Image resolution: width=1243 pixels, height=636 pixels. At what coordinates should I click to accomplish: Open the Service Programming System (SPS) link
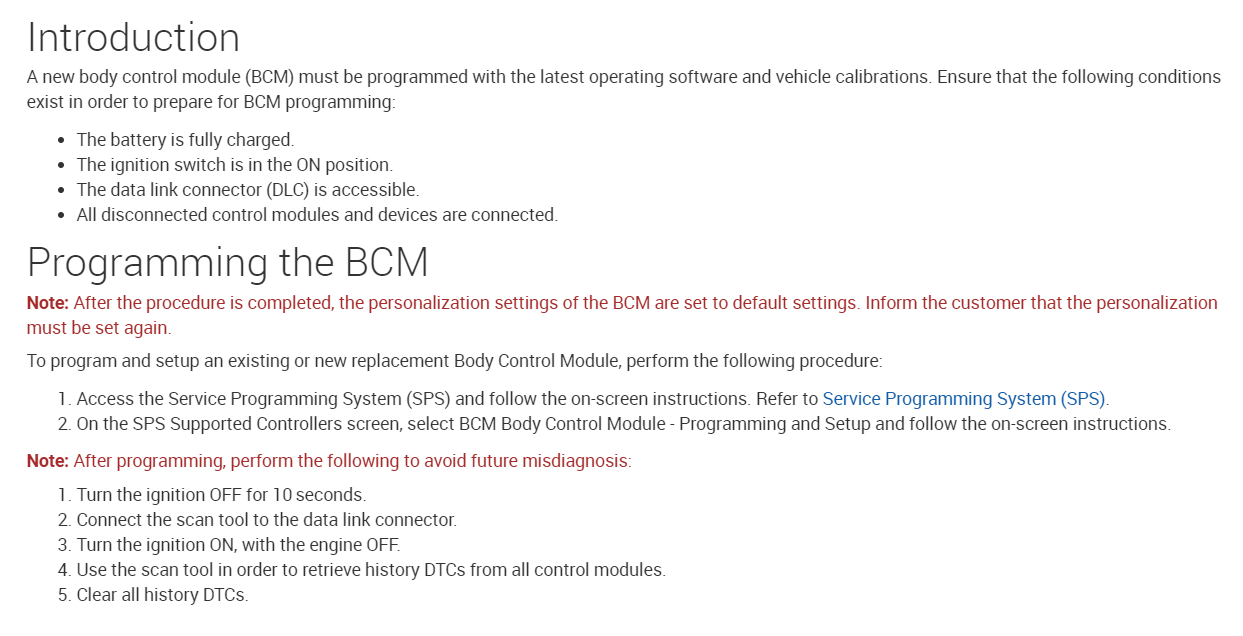click(965, 398)
